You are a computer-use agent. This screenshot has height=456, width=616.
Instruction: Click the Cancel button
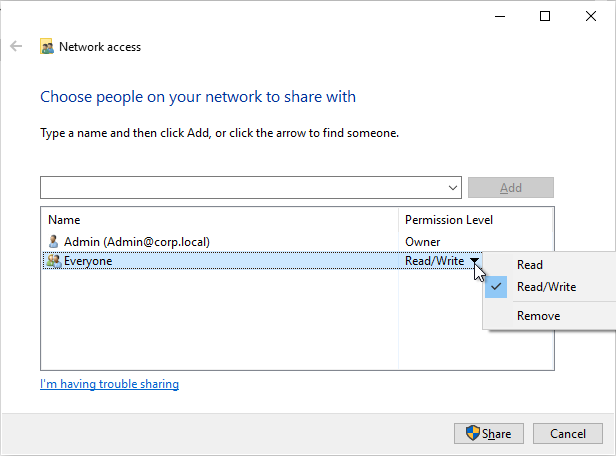pos(568,433)
